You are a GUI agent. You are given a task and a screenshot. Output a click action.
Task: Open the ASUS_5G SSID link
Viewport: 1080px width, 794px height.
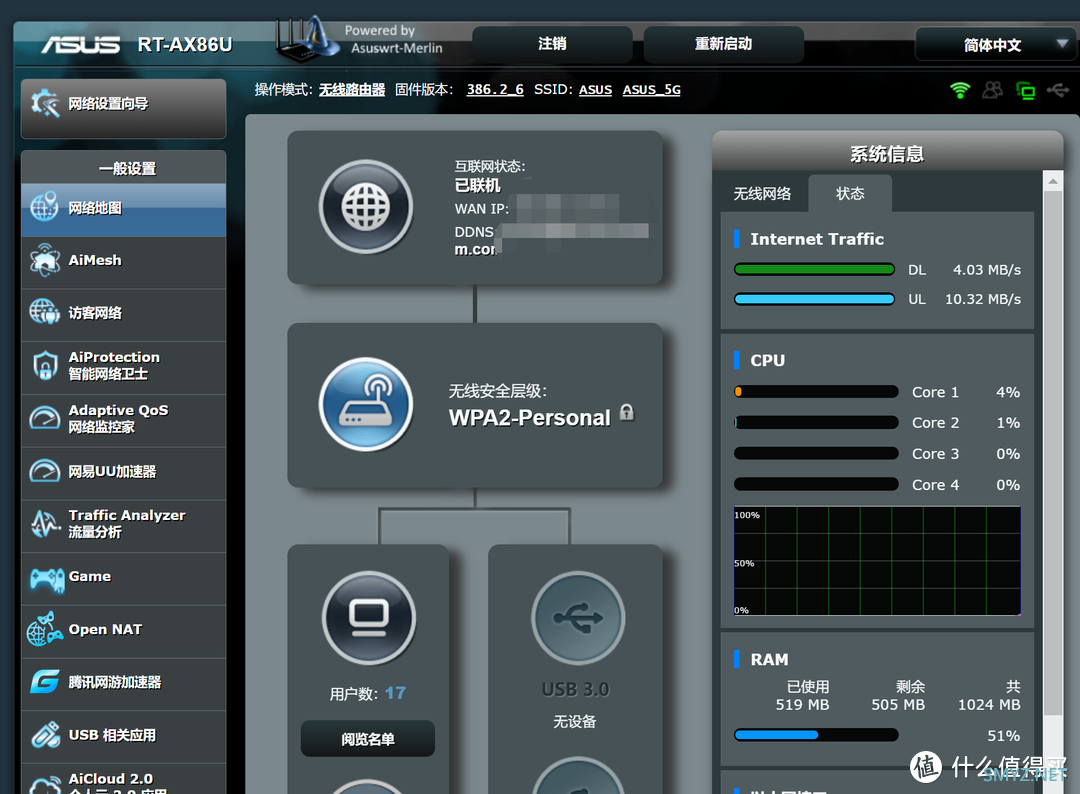652,90
